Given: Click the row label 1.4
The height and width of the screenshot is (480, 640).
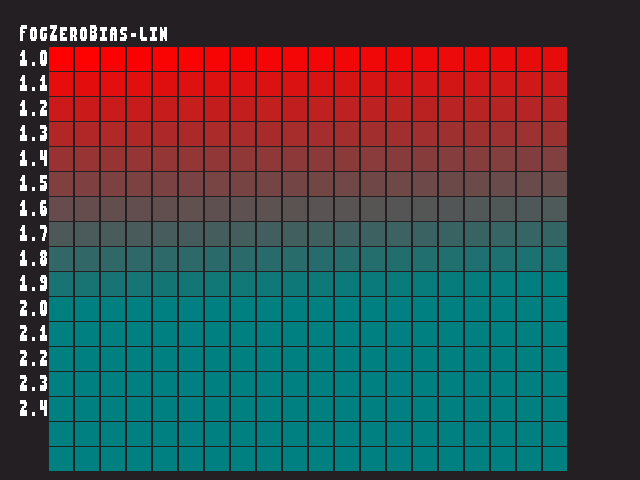Looking at the screenshot, I should tap(33, 159).
